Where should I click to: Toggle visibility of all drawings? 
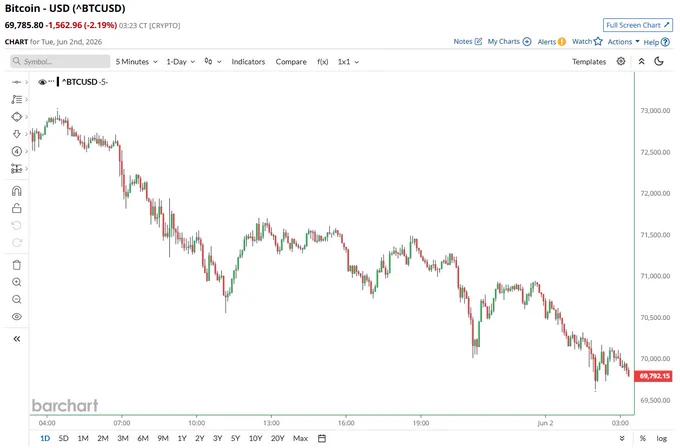16,317
